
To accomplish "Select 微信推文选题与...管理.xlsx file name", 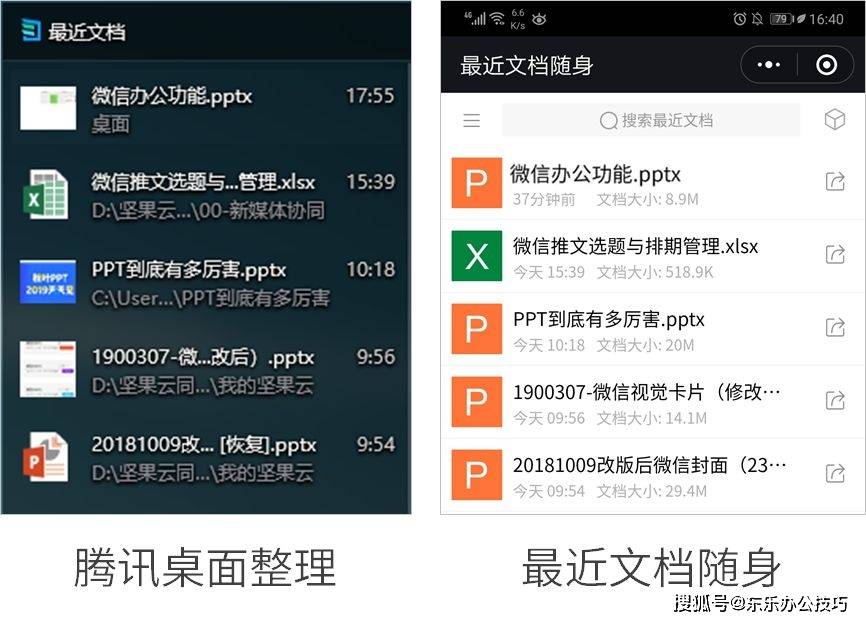I will click(x=203, y=182).
